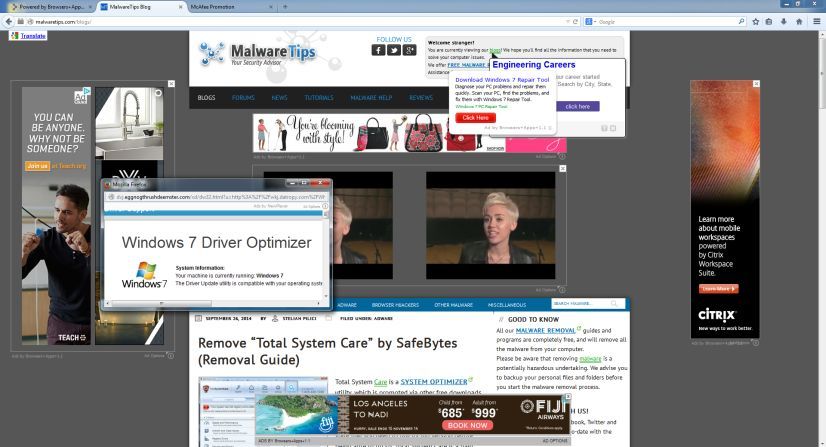Screen dimensions: 826x447
Task: Close the Citrix ad on the right
Action: (x=756, y=84)
